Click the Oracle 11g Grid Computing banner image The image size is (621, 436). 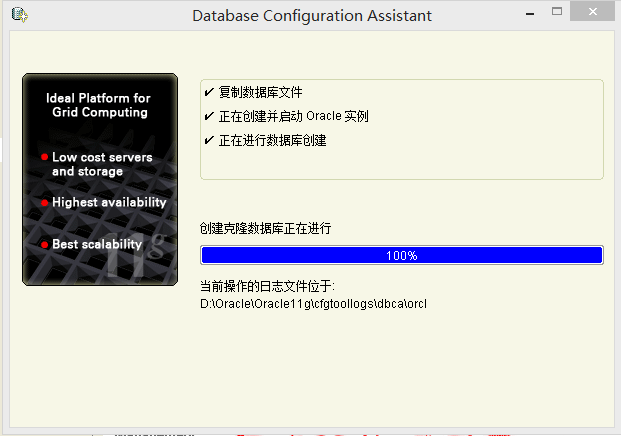[x=100, y=179]
